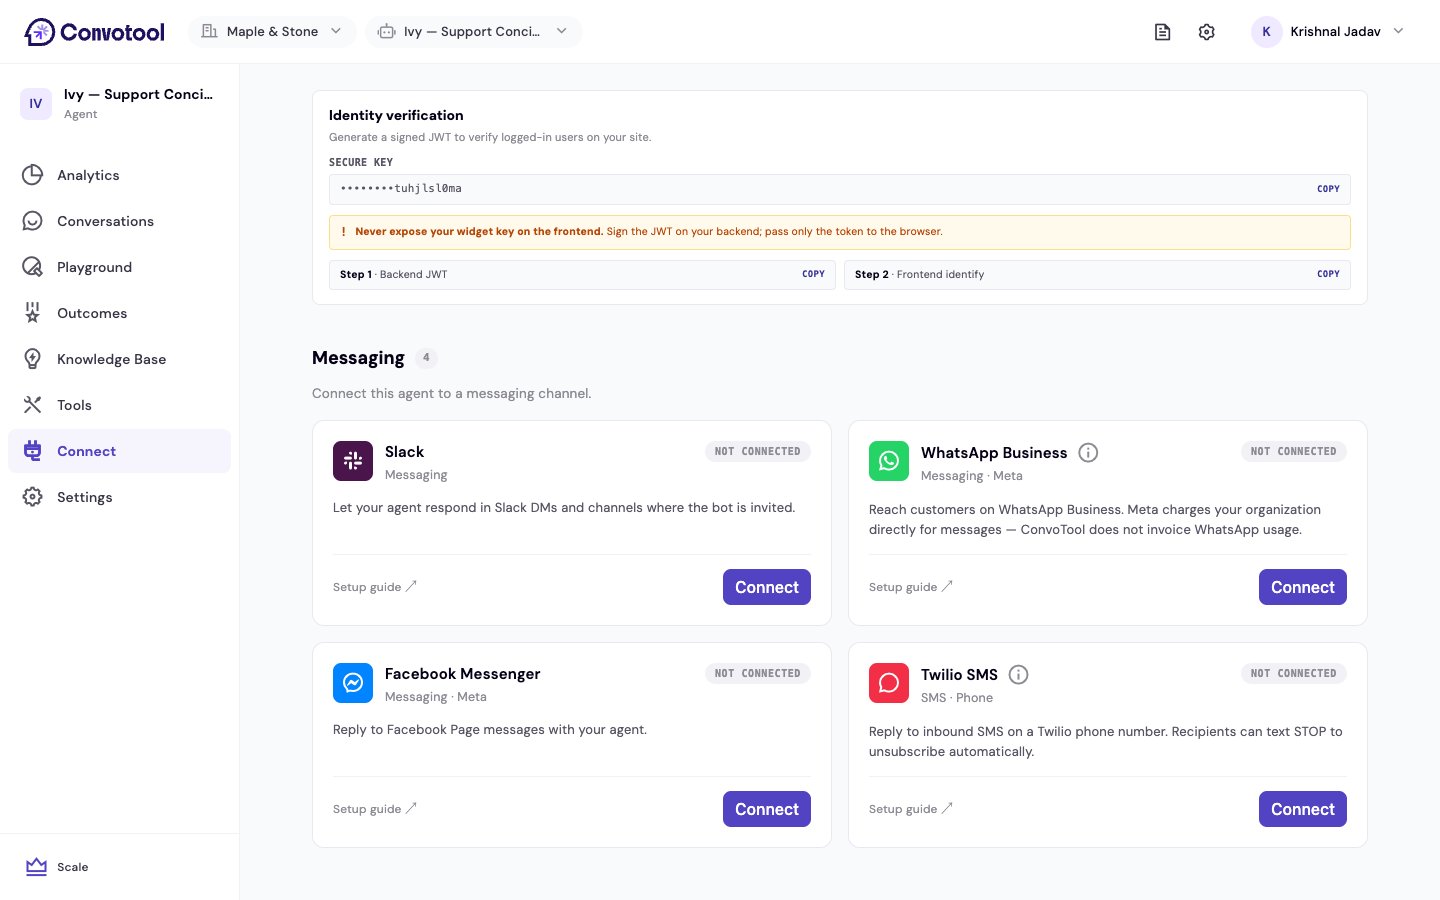Click the WhatsApp Business app icon
The height and width of the screenshot is (900, 1440).
click(x=889, y=461)
